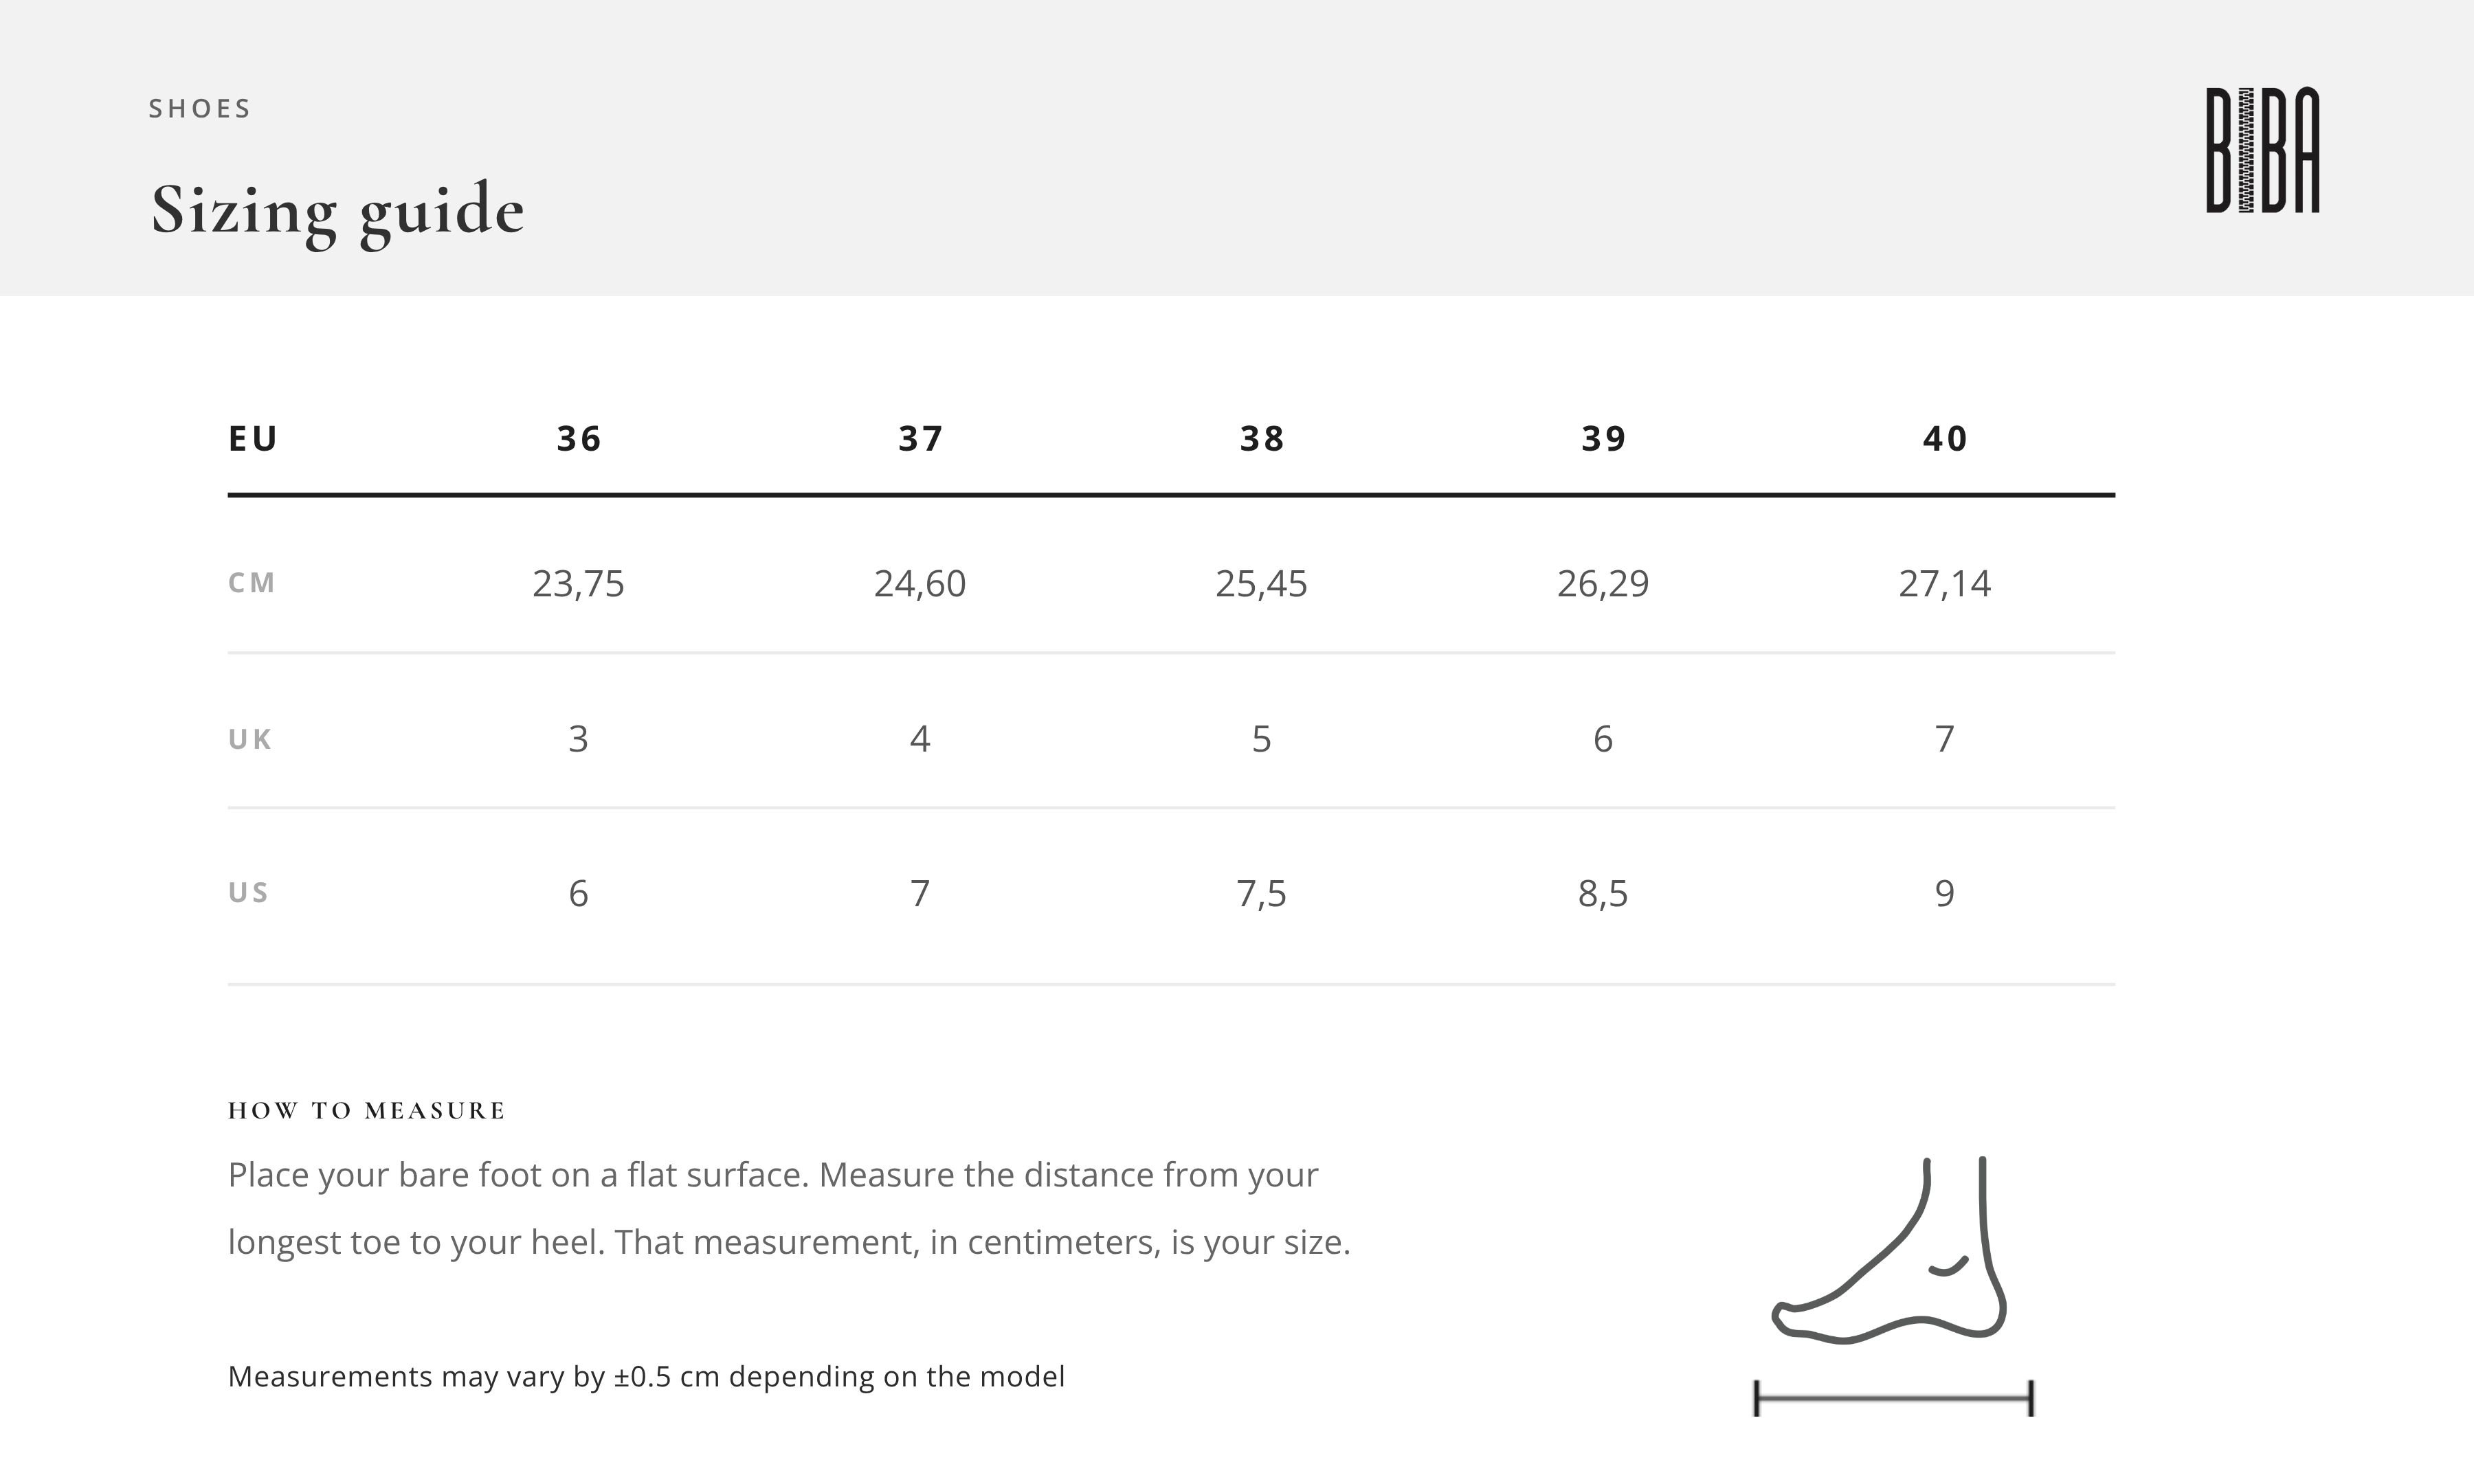Screen dimensions: 2474x1484
Task: Click the 27,14 centimeter value
Action: [1945, 584]
